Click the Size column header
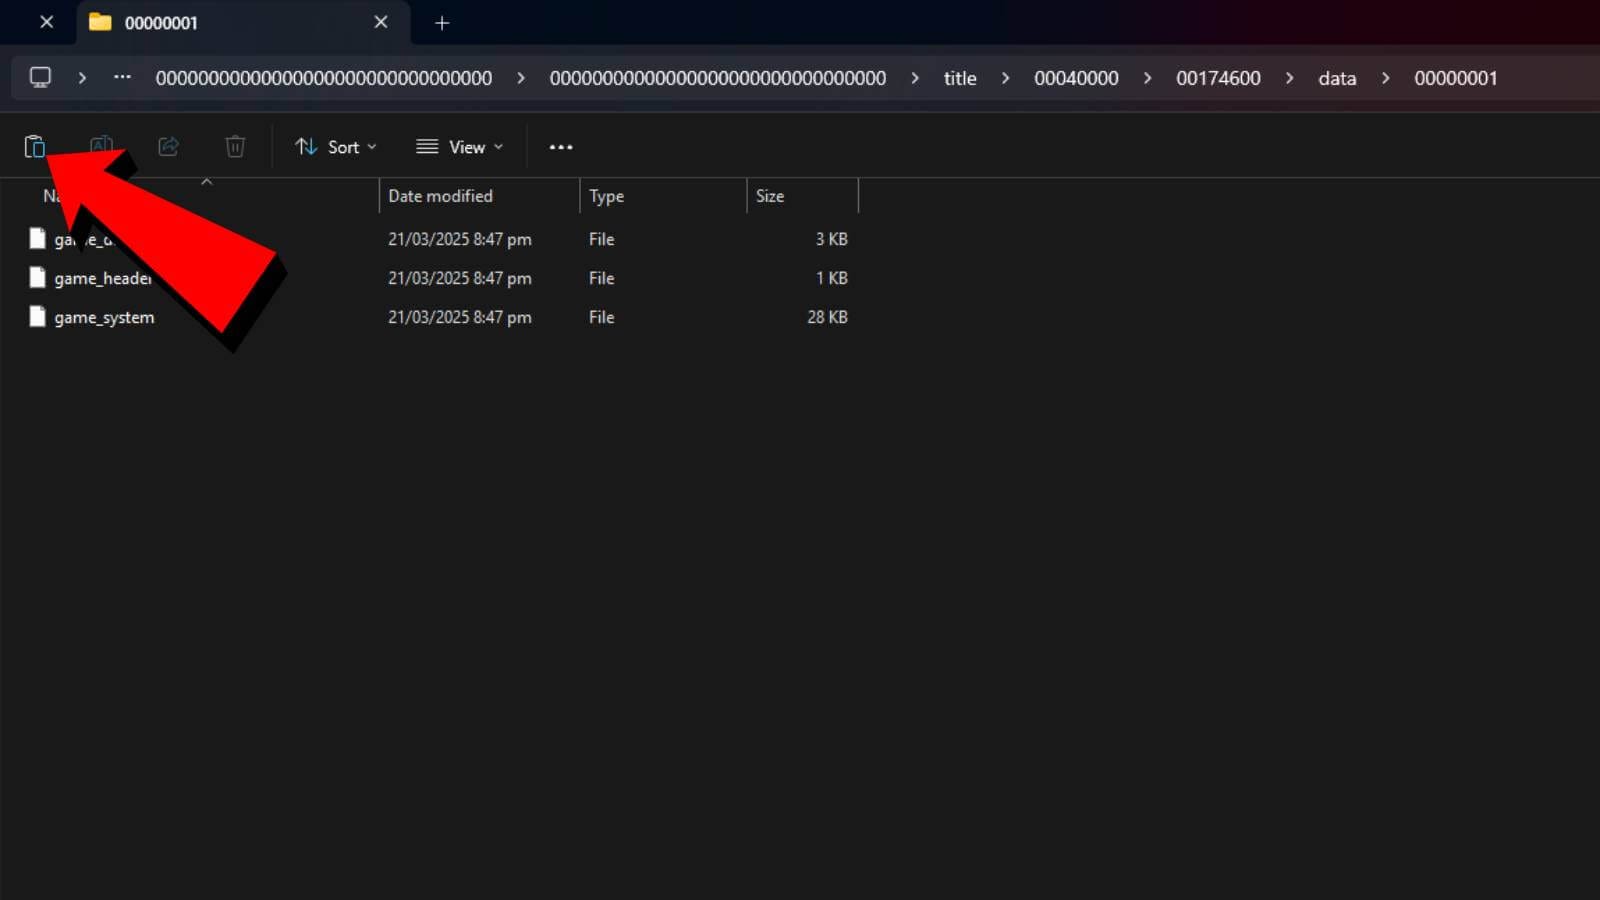This screenshot has width=1600, height=900. [770, 196]
